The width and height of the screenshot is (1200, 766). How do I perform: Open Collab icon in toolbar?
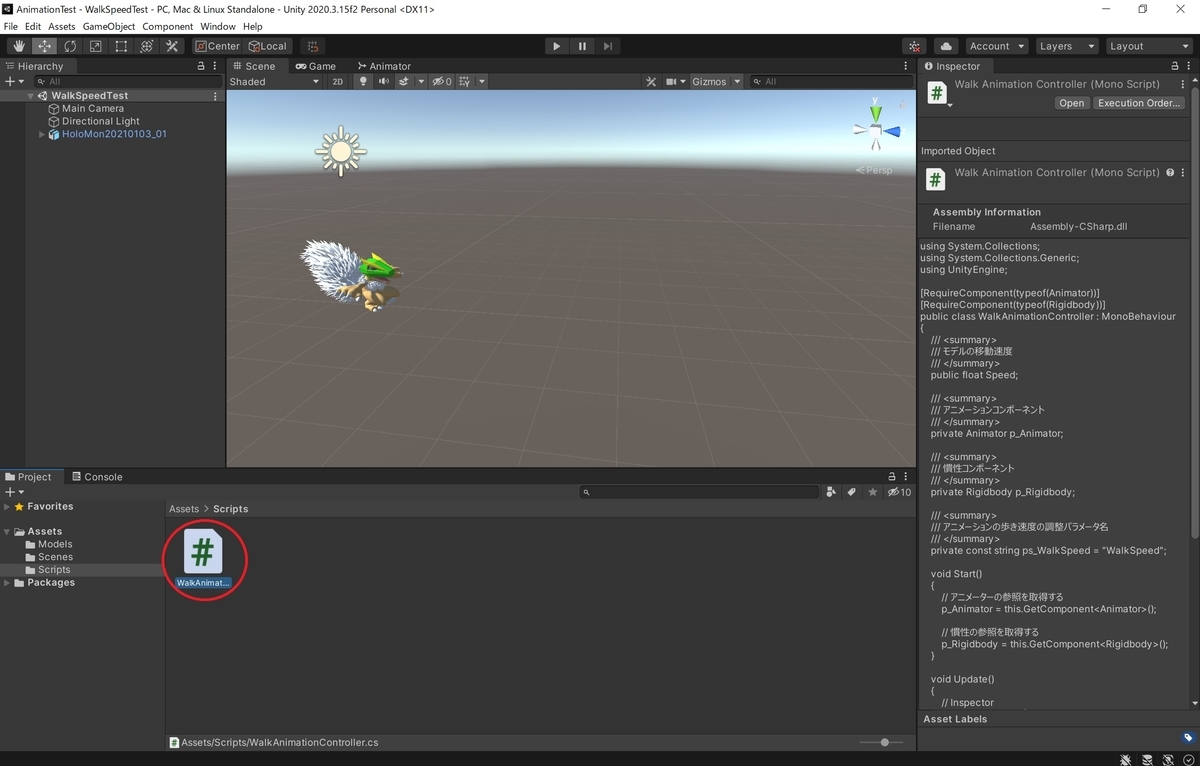point(914,46)
